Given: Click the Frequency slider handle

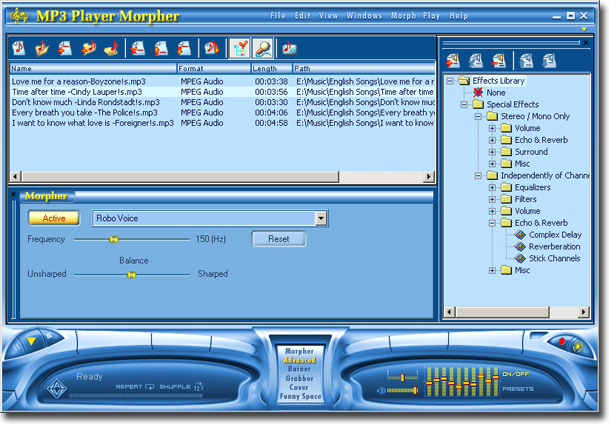Looking at the screenshot, I should coord(113,239).
